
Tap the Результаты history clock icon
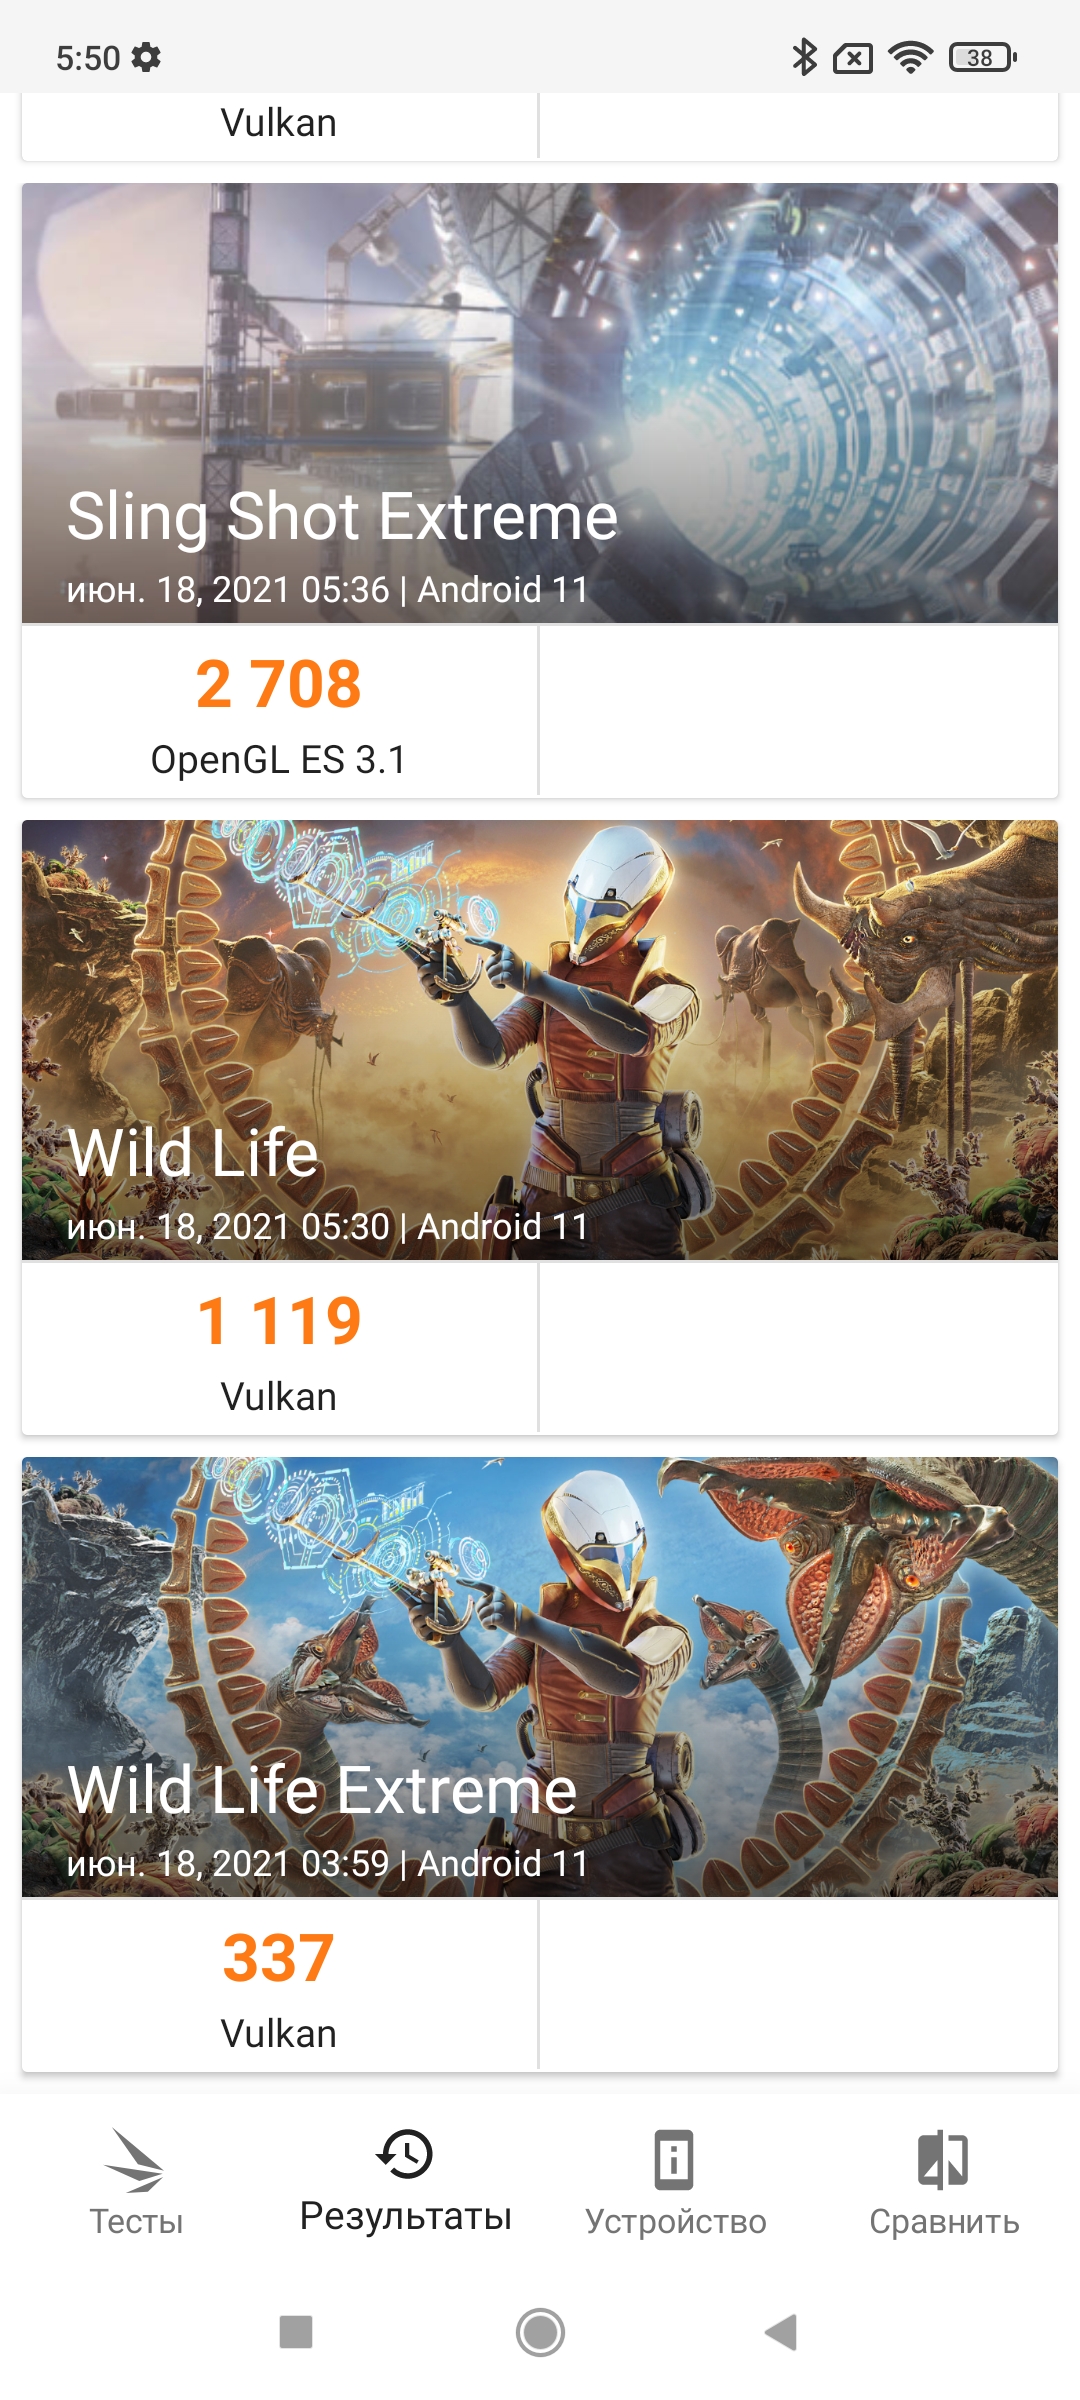click(x=405, y=2153)
